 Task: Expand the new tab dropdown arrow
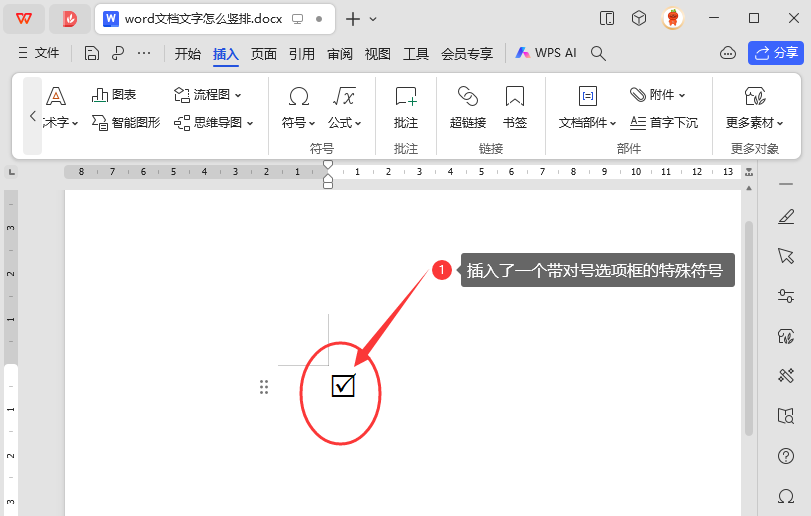[373, 20]
